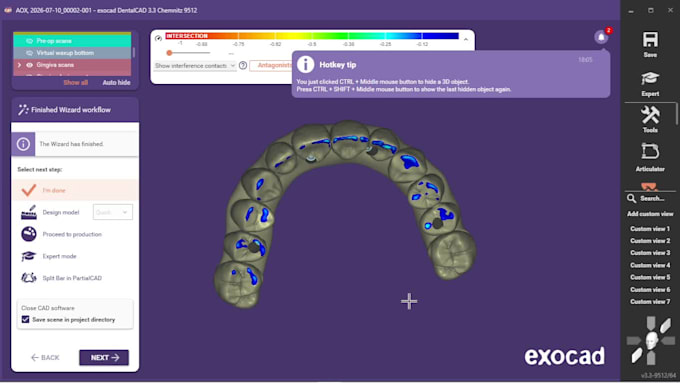Click the Split Bar in PartialCAD icon

point(29,278)
